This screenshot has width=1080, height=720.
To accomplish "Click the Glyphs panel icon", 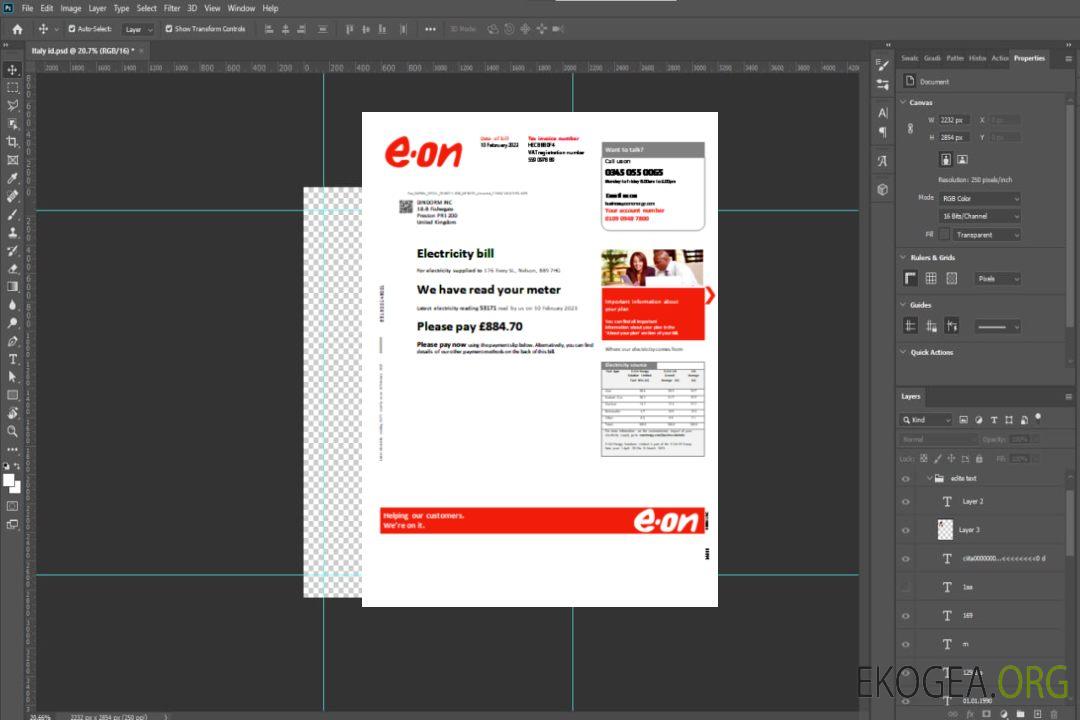I will [x=883, y=160].
